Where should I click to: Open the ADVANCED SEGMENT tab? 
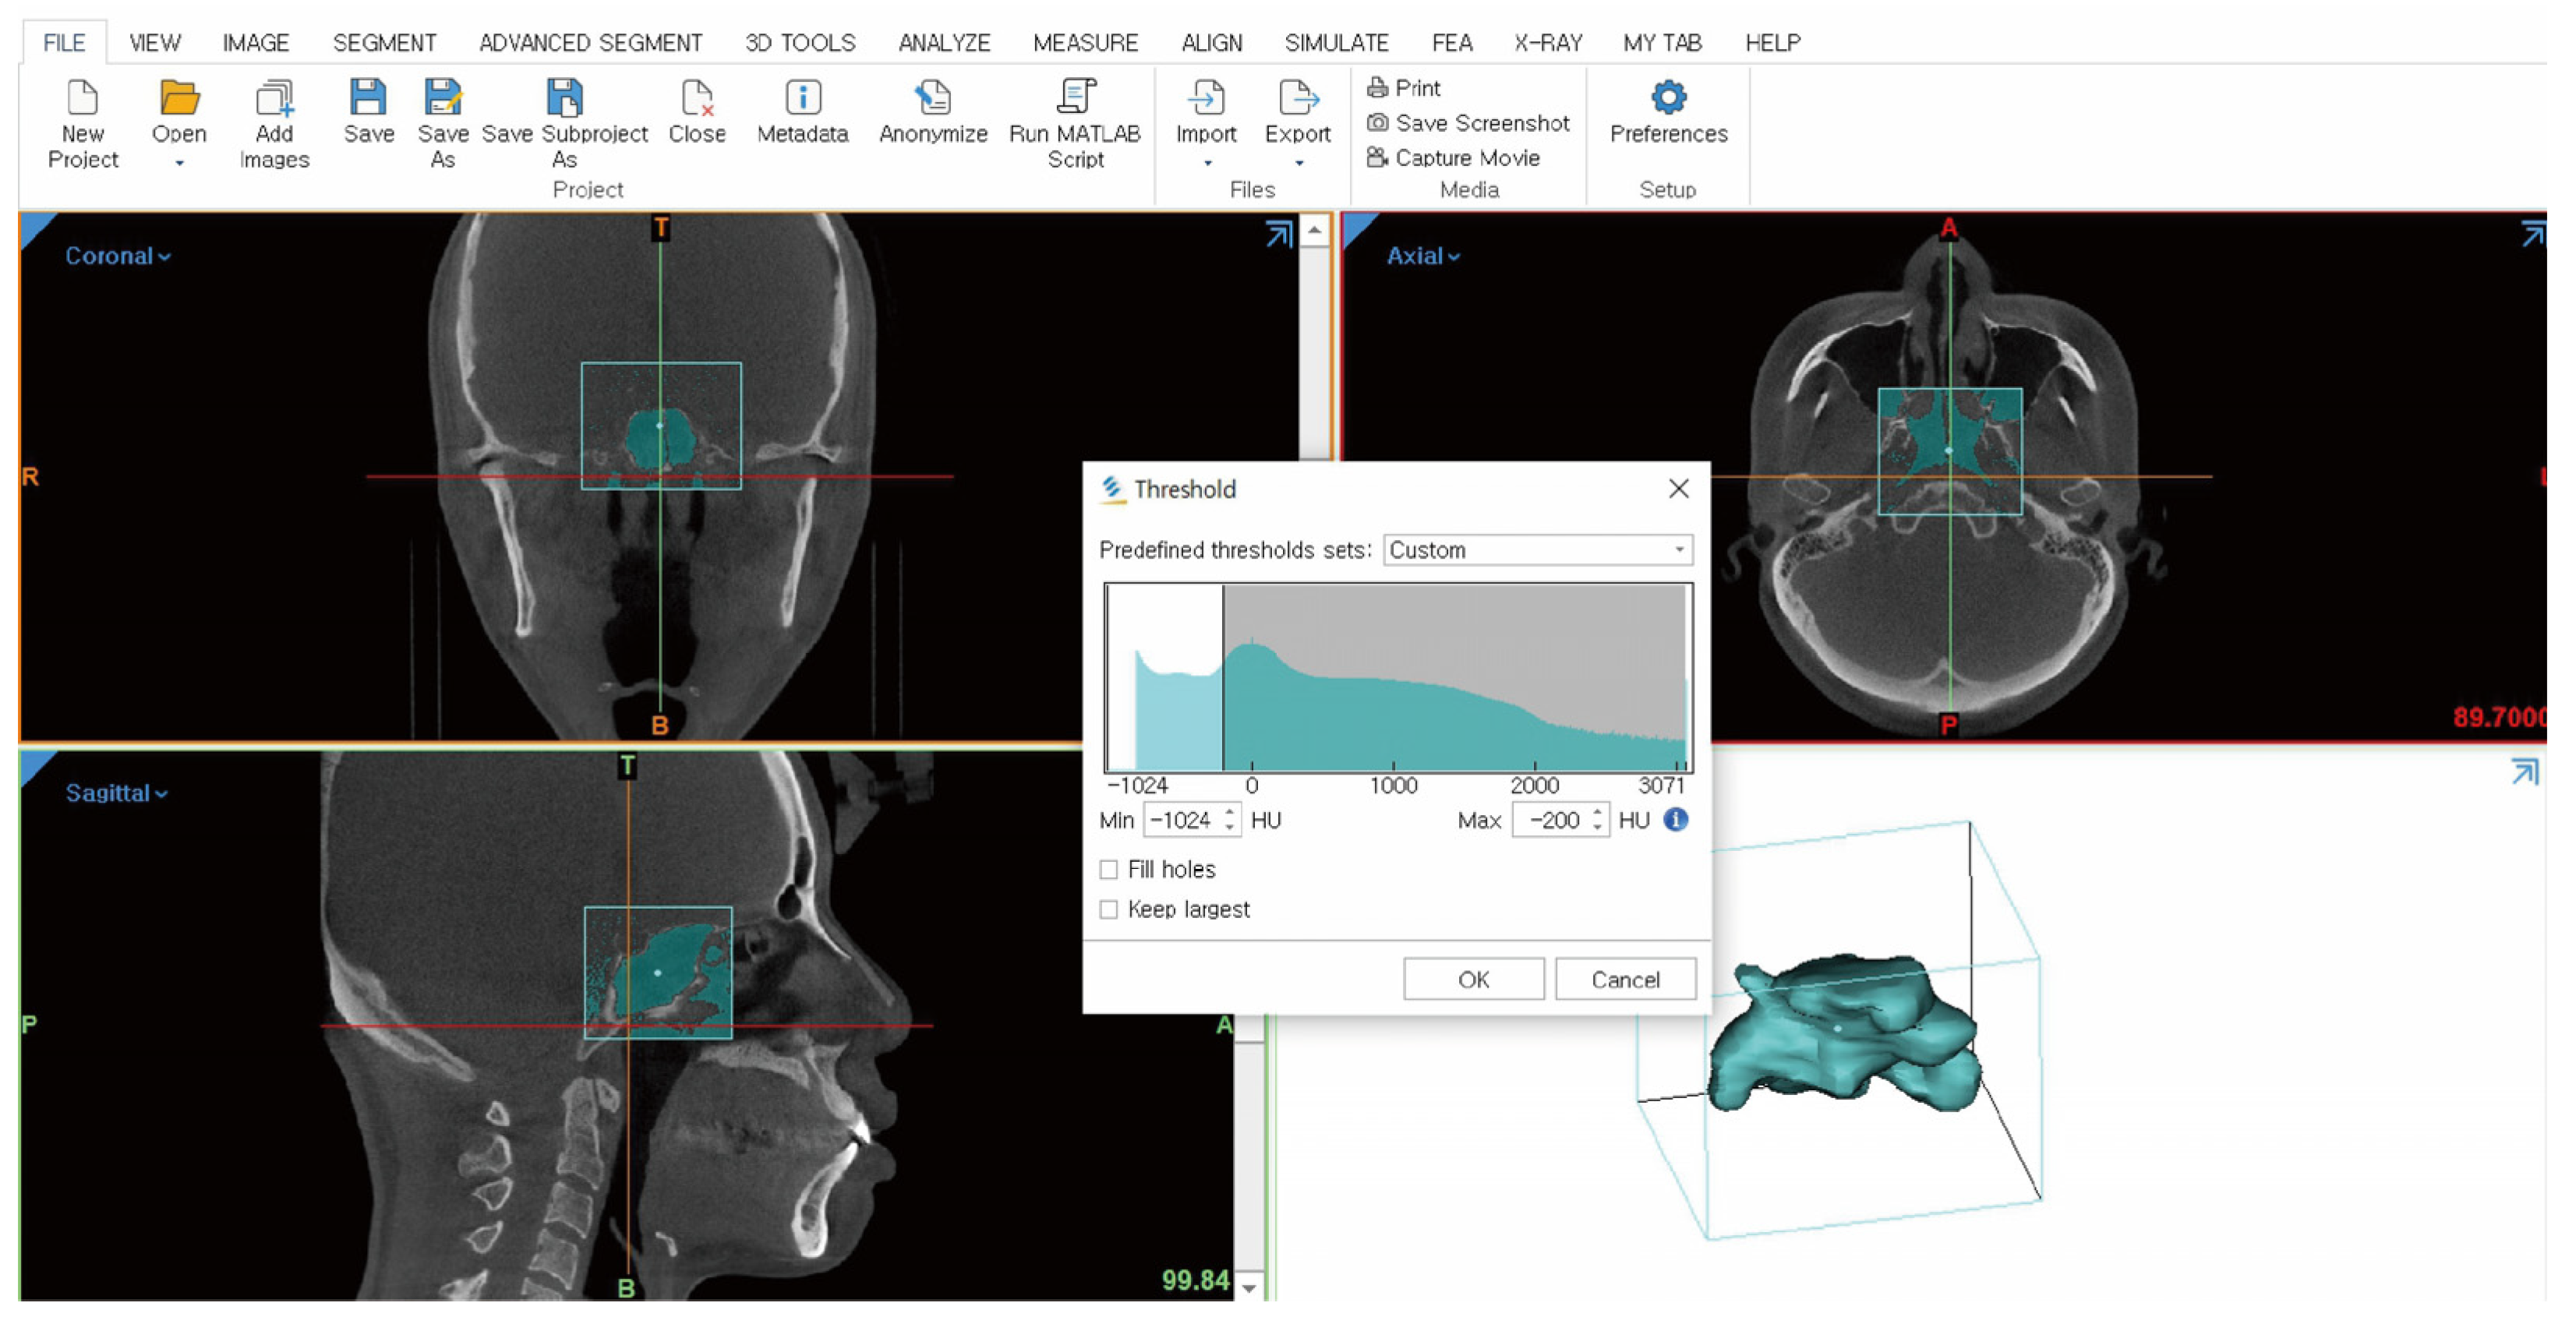click(x=590, y=43)
